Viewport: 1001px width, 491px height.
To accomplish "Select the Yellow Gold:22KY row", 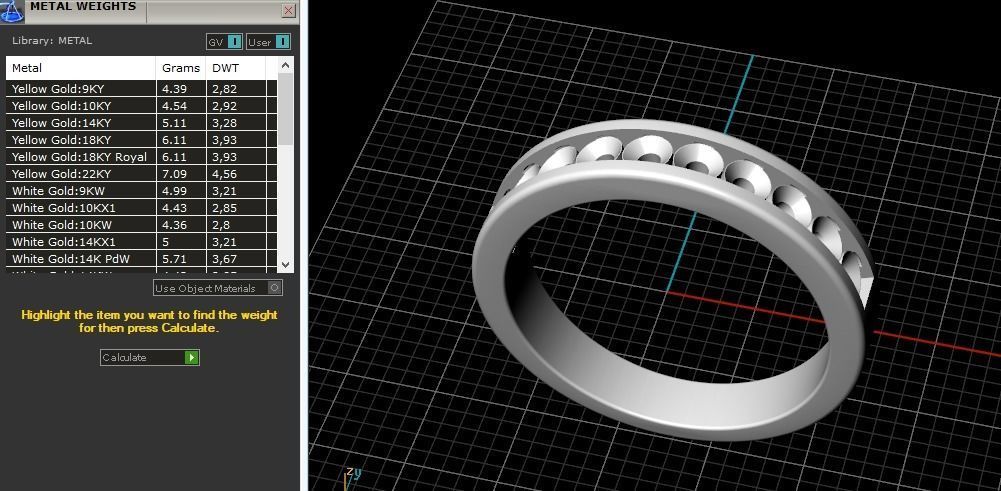I will tap(142, 174).
